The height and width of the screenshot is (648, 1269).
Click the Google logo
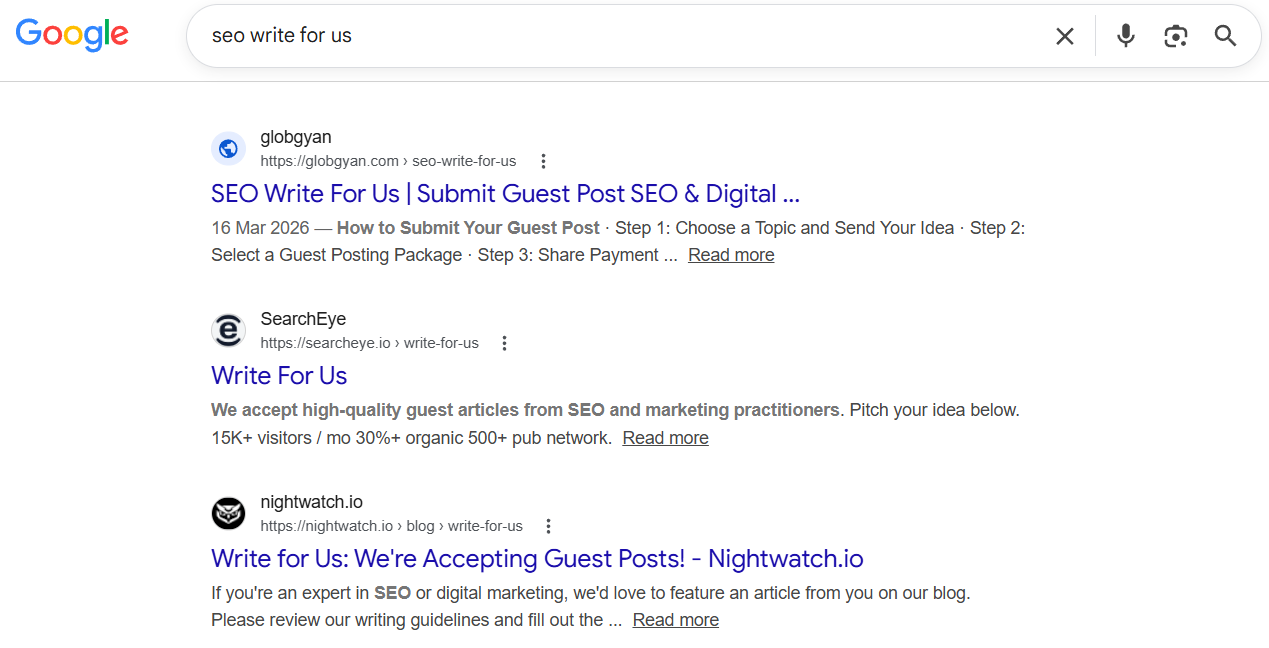[x=72, y=35]
